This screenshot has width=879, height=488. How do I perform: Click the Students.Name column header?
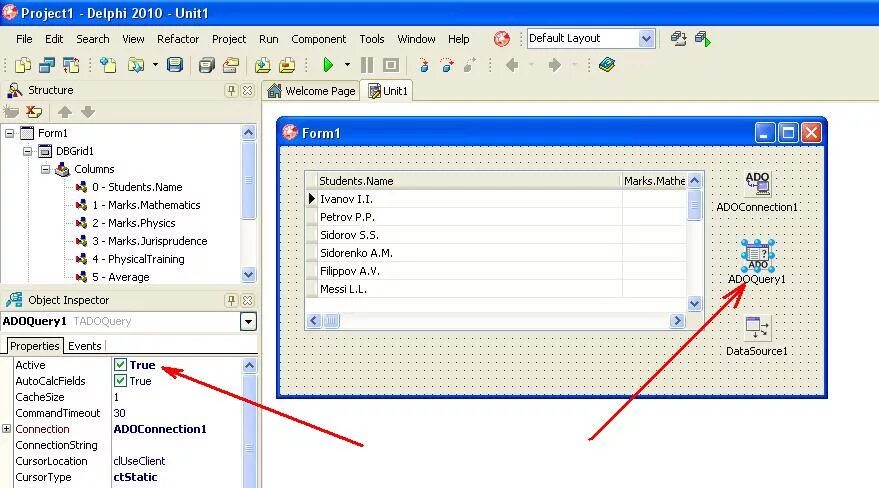click(x=469, y=181)
